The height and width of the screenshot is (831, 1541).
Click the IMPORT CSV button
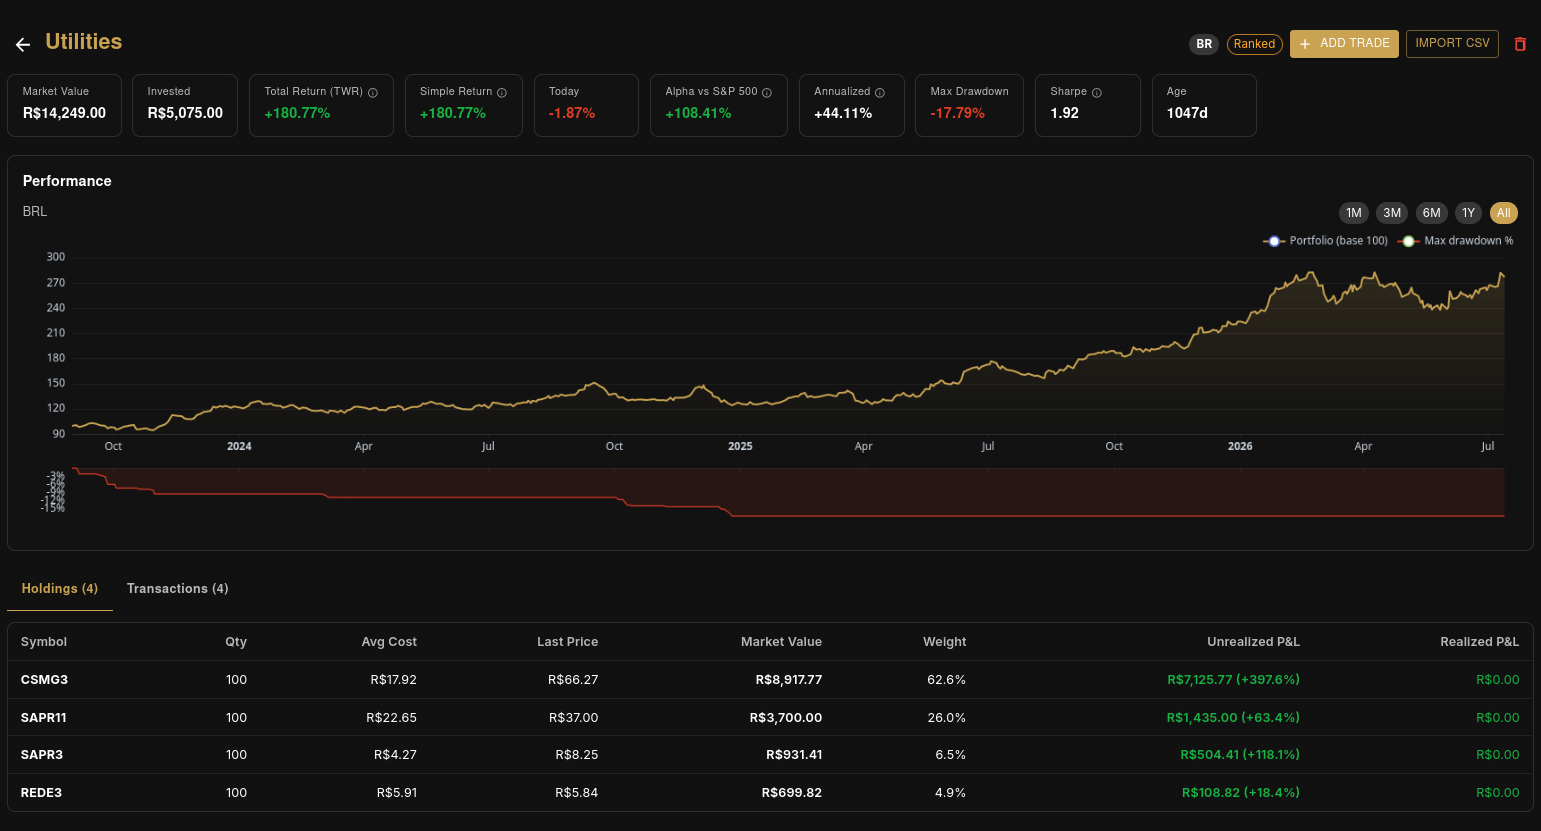click(1452, 44)
